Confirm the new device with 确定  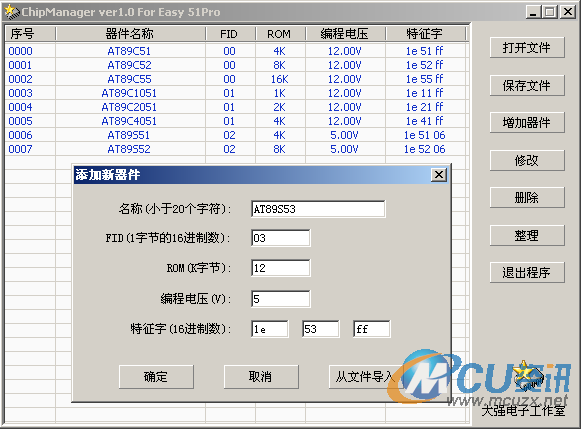pyautogui.click(x=156, y=377)
